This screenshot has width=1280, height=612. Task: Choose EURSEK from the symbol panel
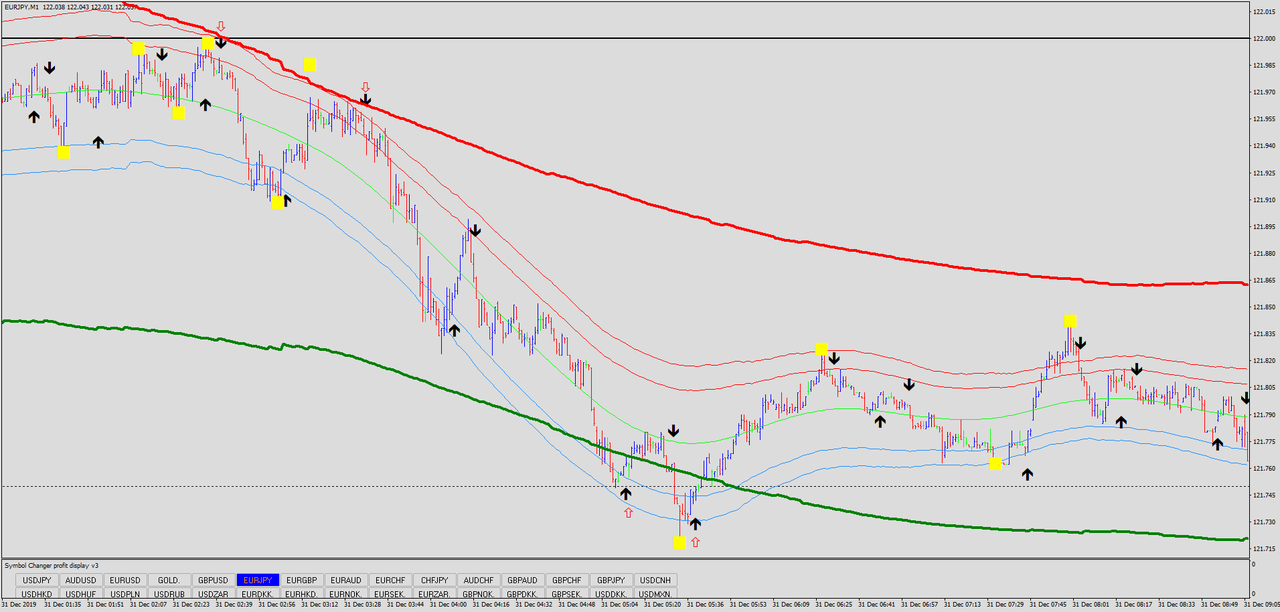tap(389, 593)
